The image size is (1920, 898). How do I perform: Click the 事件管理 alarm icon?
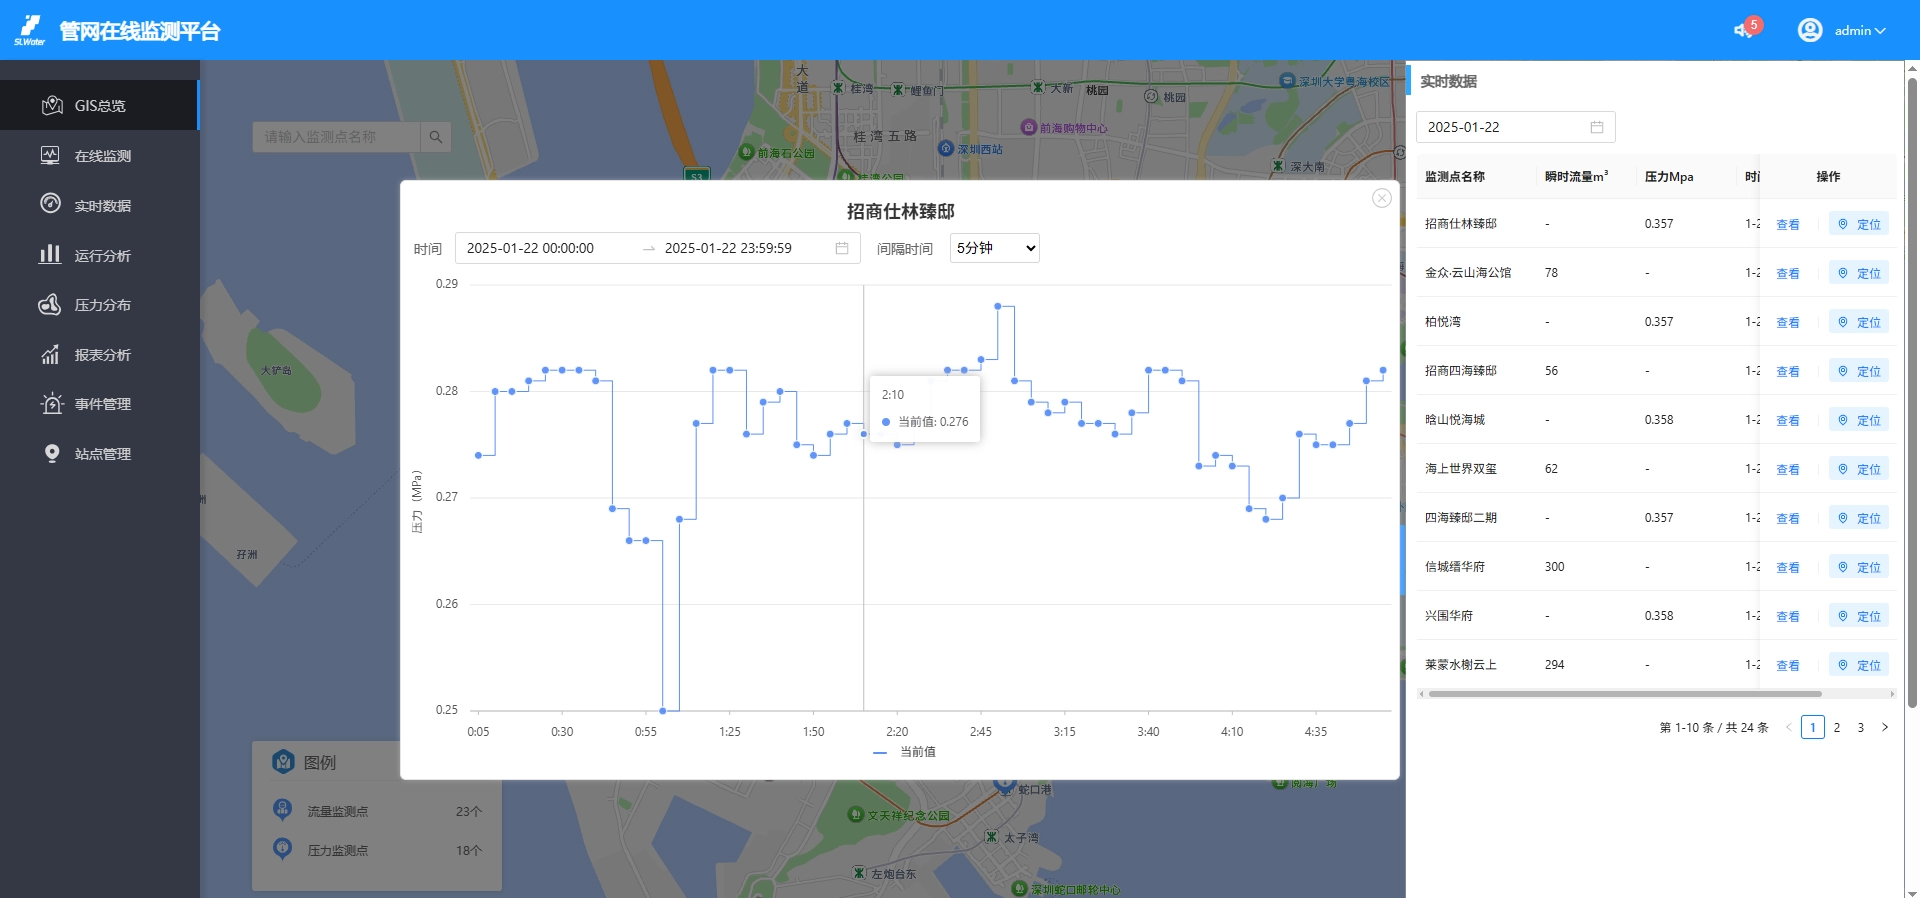click(x=51, y=404)
